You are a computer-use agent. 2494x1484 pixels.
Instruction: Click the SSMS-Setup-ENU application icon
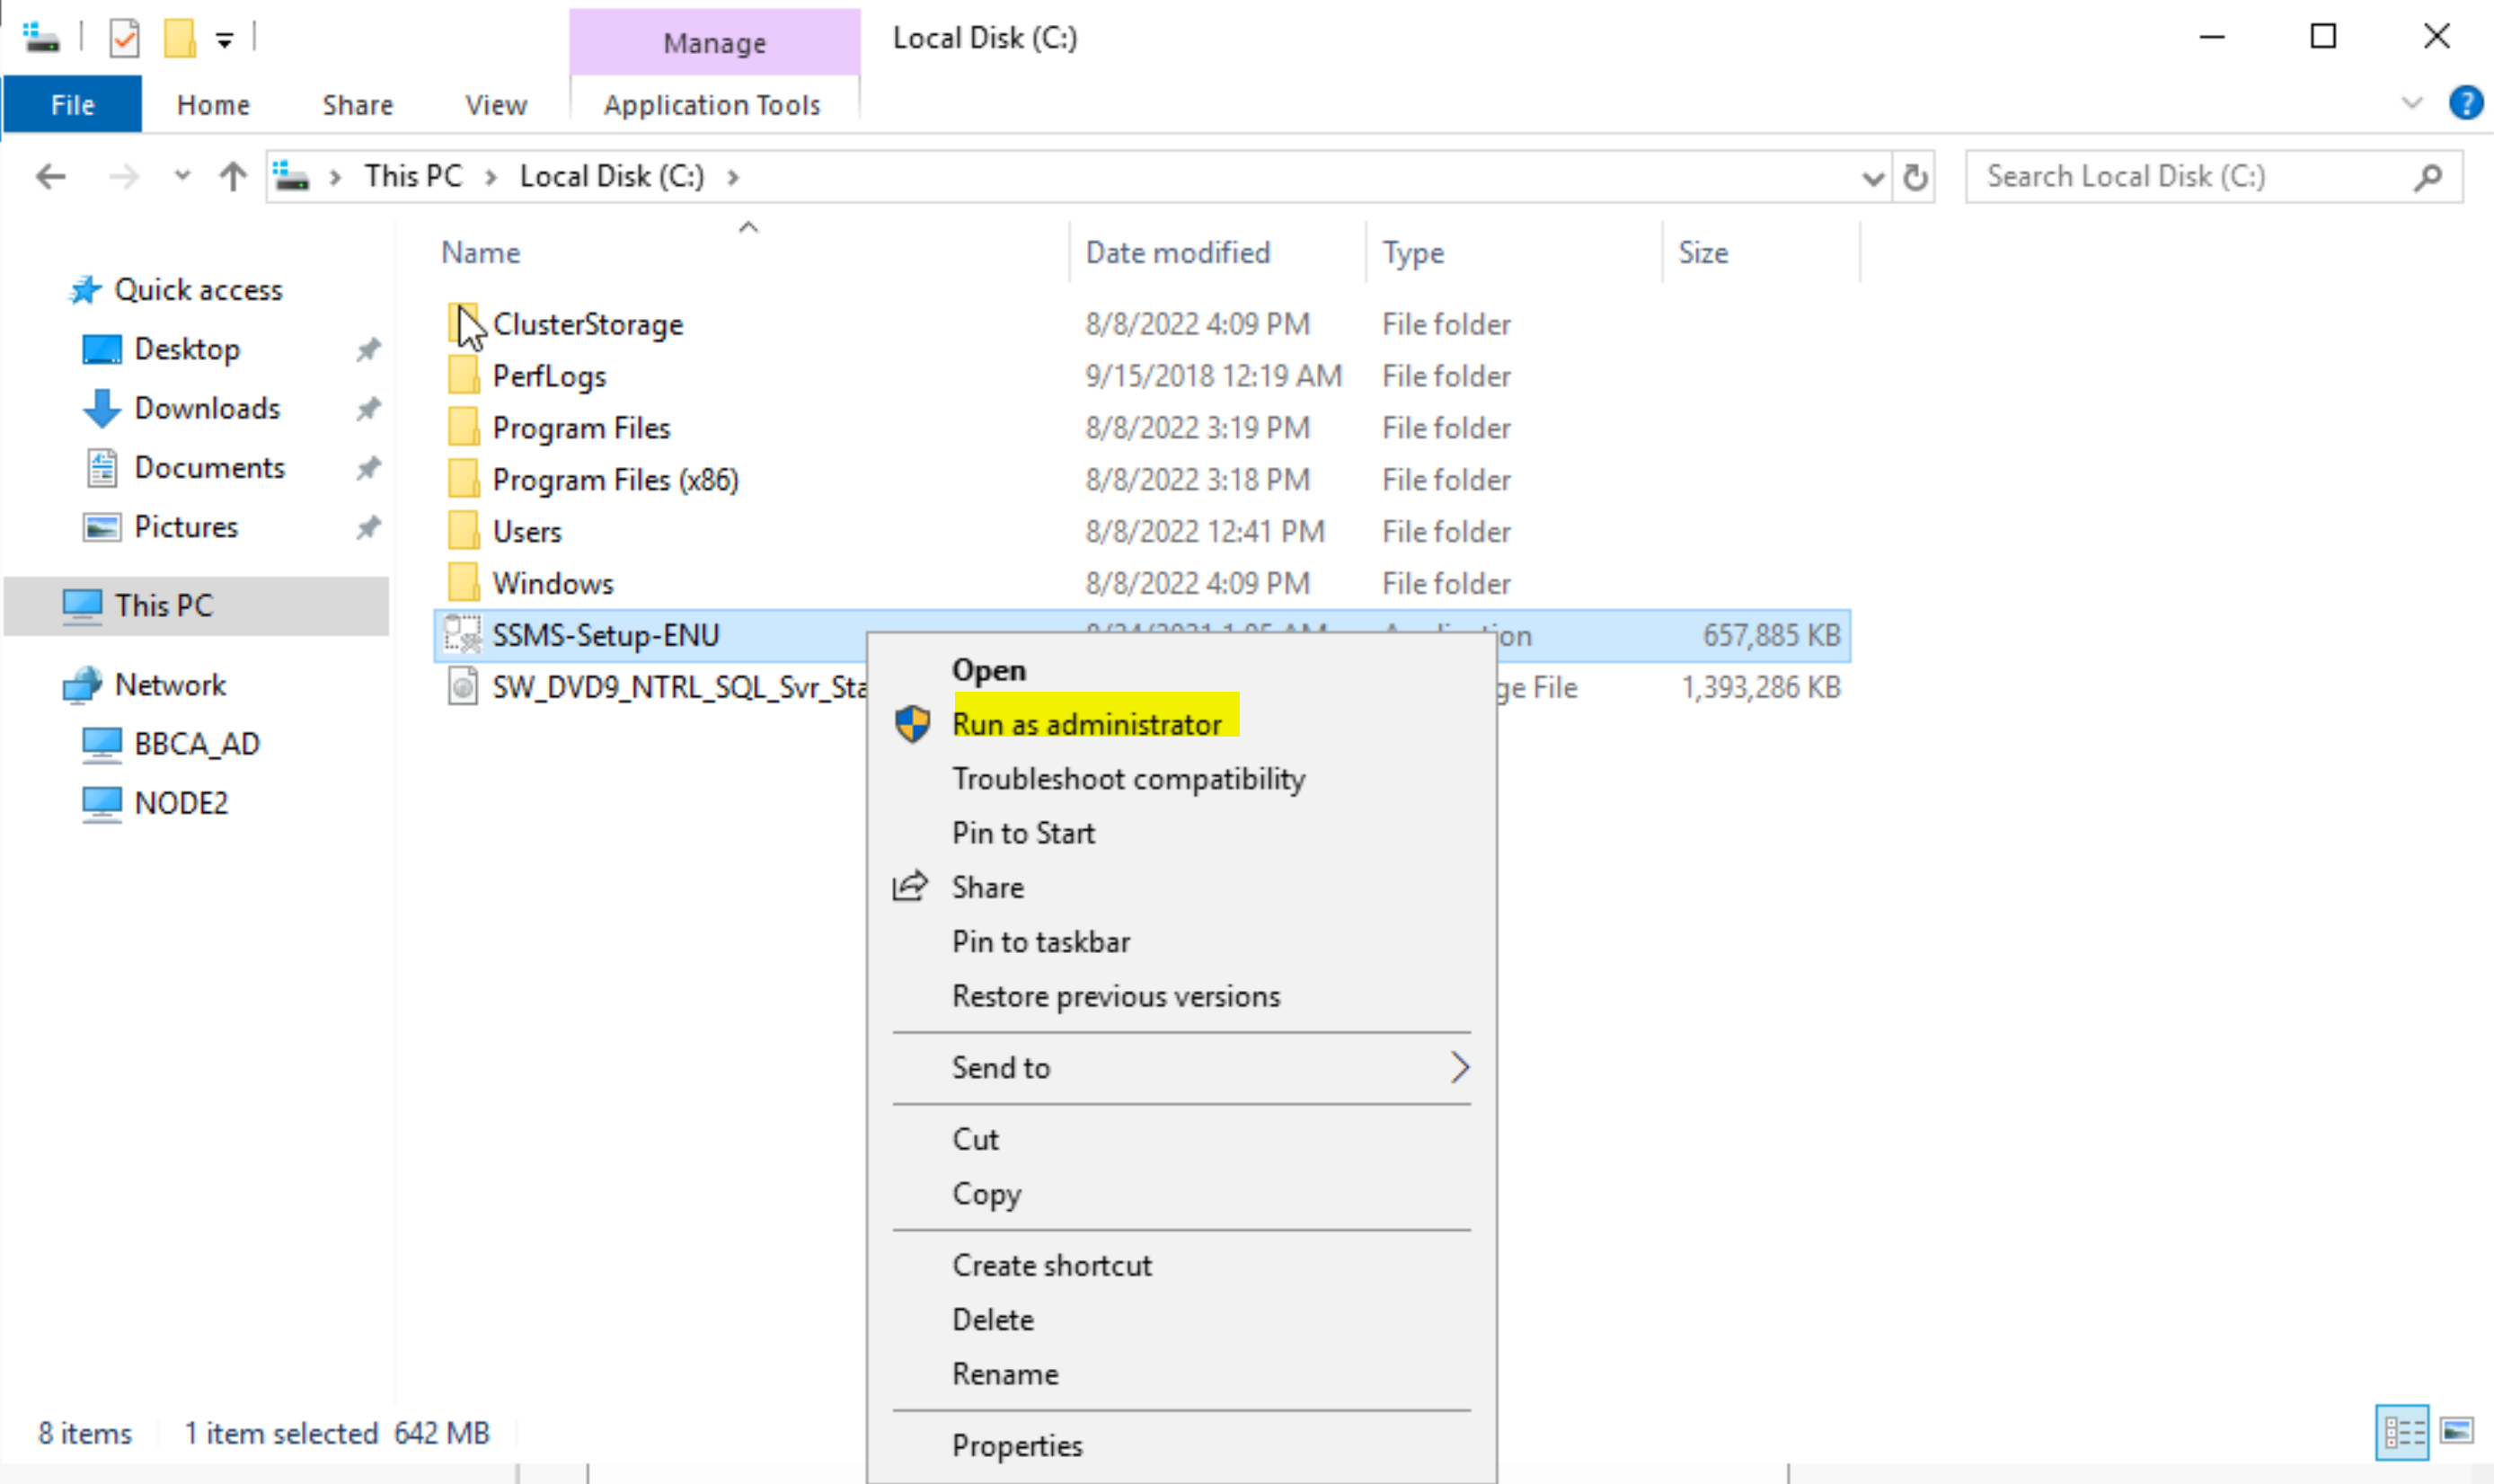point(463,635)
